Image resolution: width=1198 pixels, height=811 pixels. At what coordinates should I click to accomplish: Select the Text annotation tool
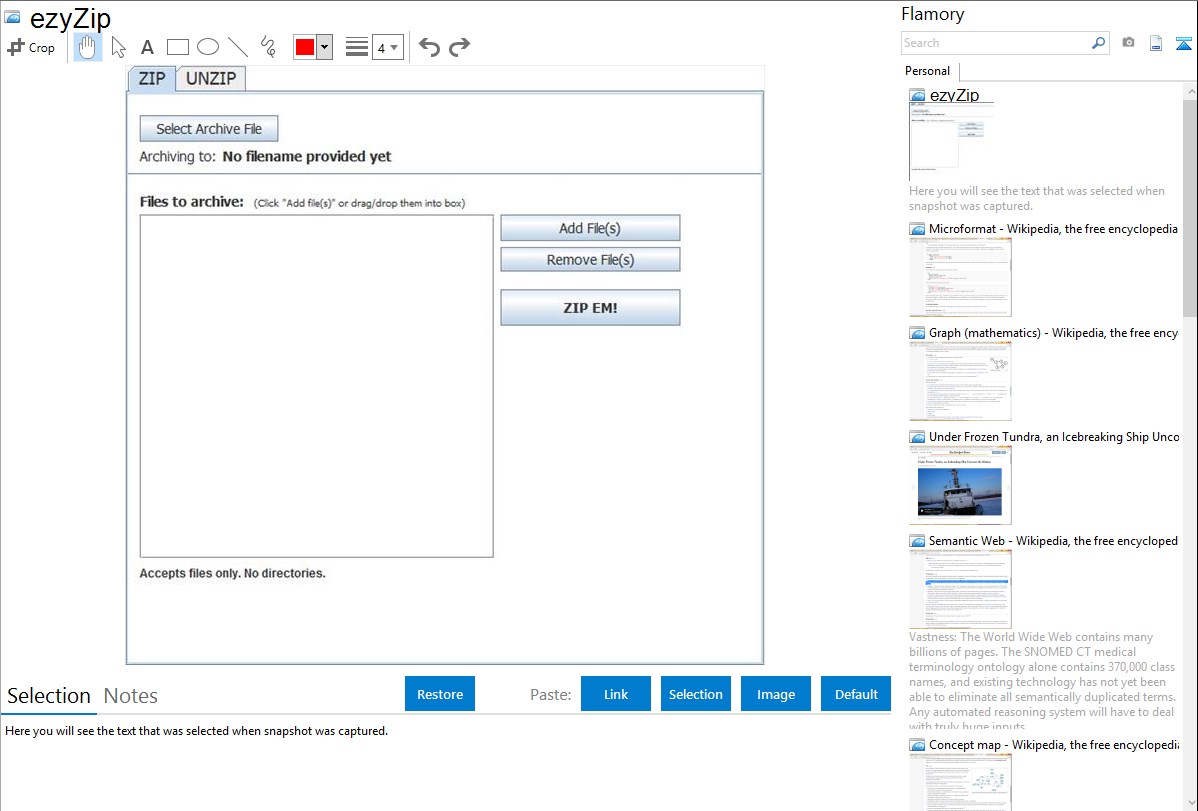coord(147,47)
